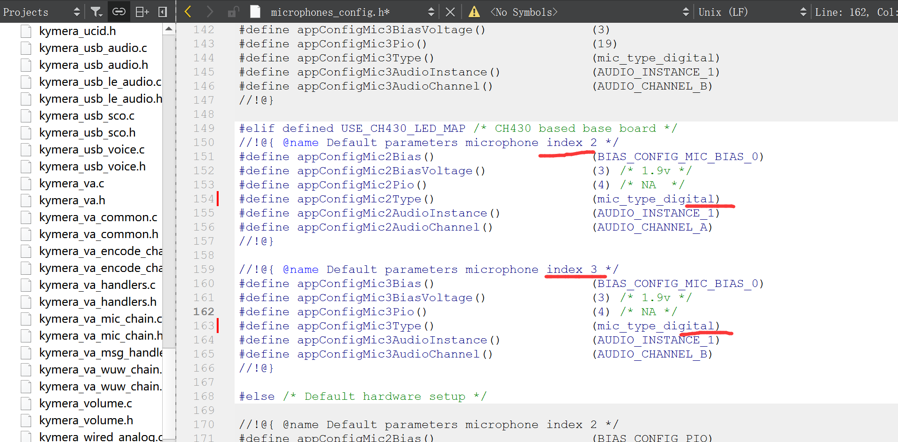Image resolution: width=898 pixels, height=442 pixels.
Task: Open kymera_usb_audio.h file
Action: click(x=93, y=65)
